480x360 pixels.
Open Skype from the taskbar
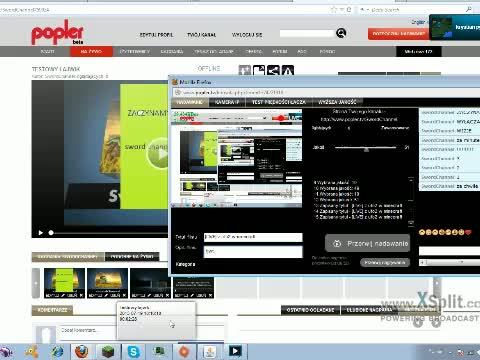pyautogui.click(x=134, y=352)
